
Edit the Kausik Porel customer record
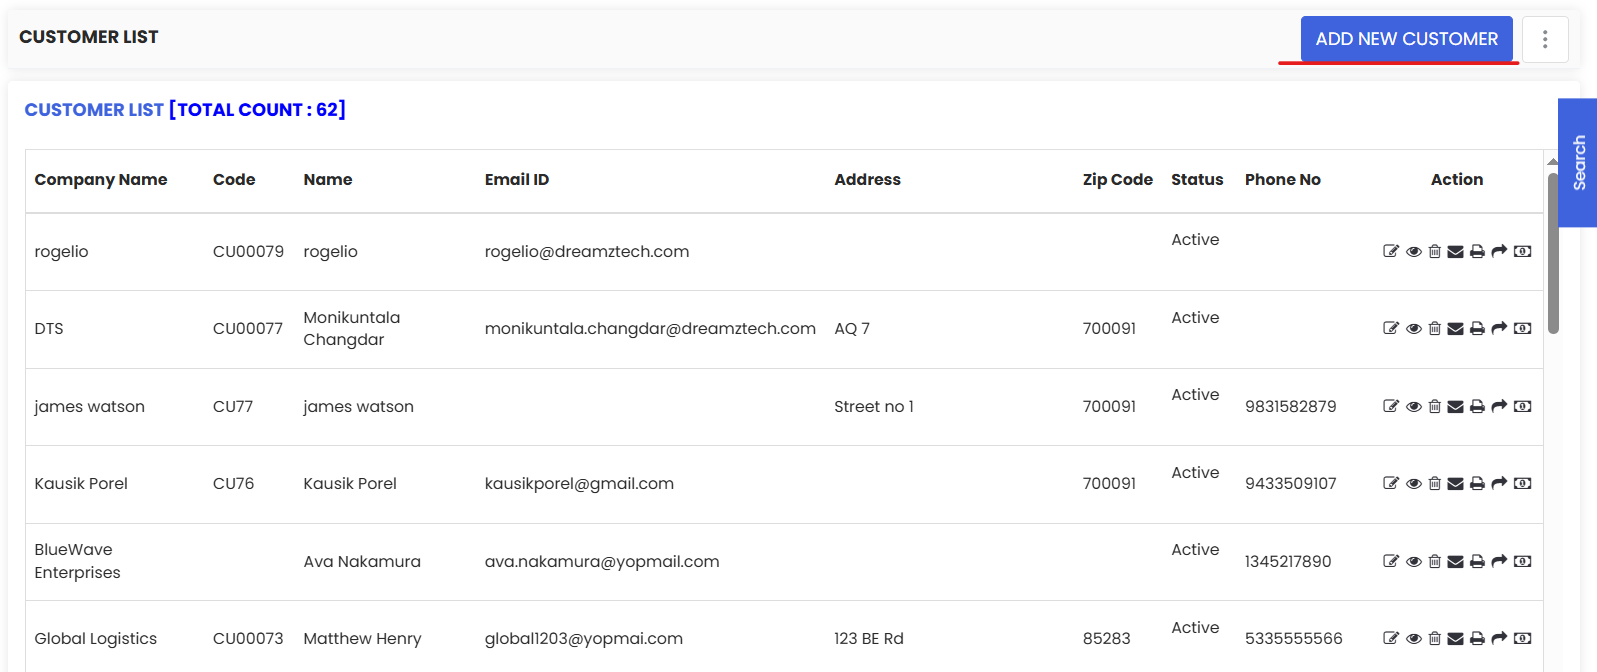pyautogui.click(x=1391, y=483)
